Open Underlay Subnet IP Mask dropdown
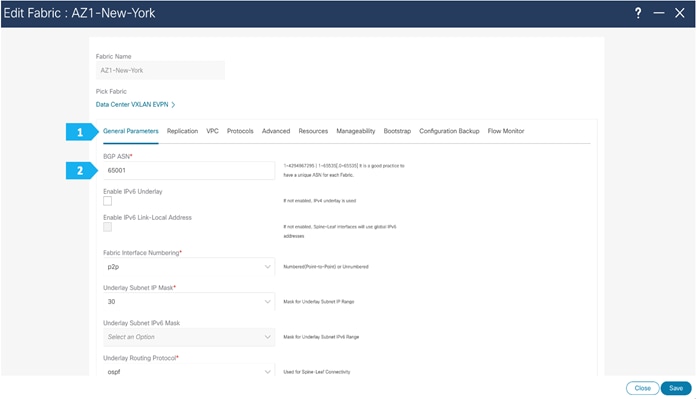Viewport: 696px width, 399px height. pyautogui.click(x=189, y=302)
